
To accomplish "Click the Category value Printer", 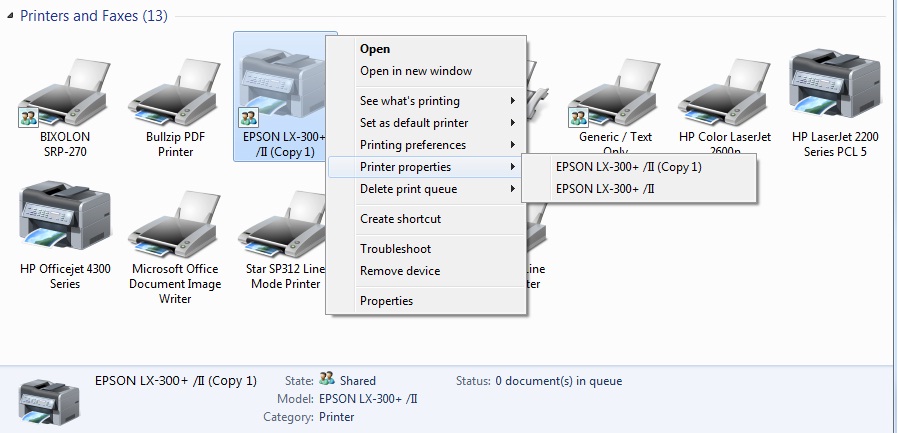I will [x=336, y=417].
